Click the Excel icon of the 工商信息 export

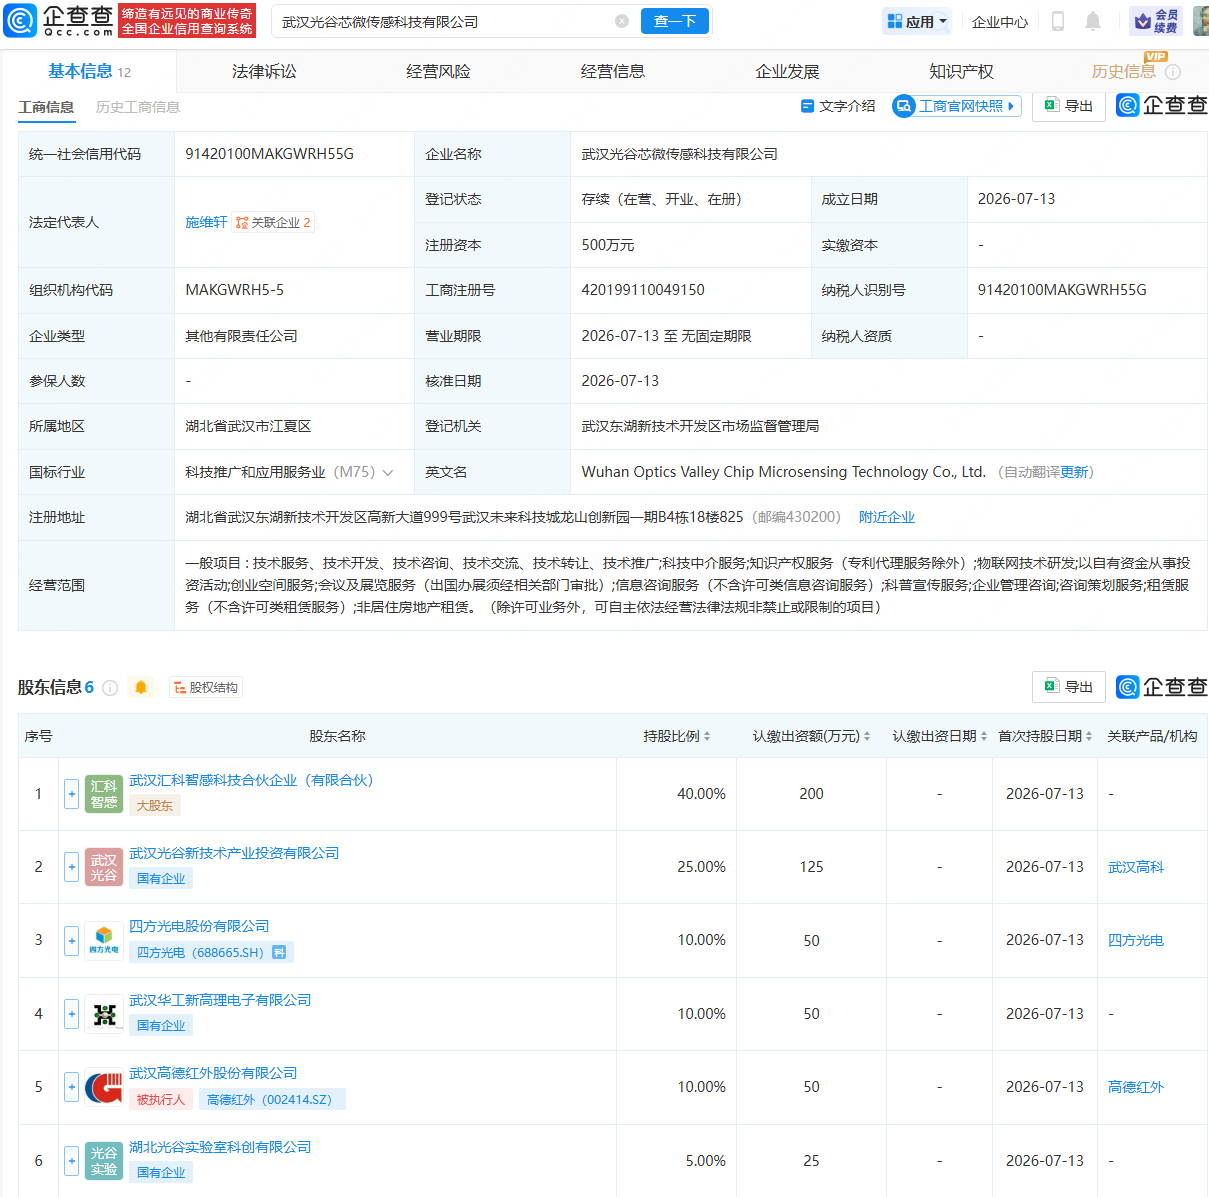click(x=1051, y=105)
